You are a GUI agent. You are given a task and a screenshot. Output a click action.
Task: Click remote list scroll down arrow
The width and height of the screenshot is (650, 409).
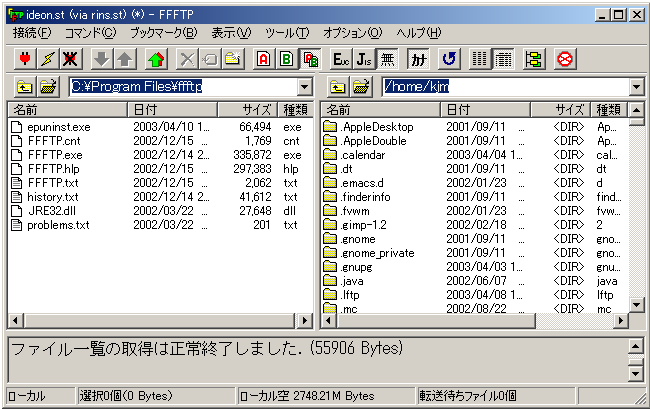(x=636, y=305)
